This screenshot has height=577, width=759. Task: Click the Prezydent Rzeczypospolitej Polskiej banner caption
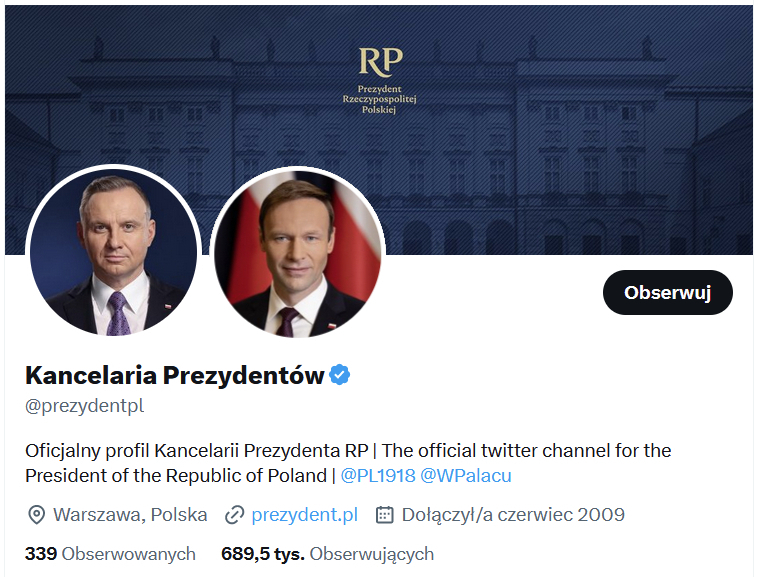click(380, 99)
